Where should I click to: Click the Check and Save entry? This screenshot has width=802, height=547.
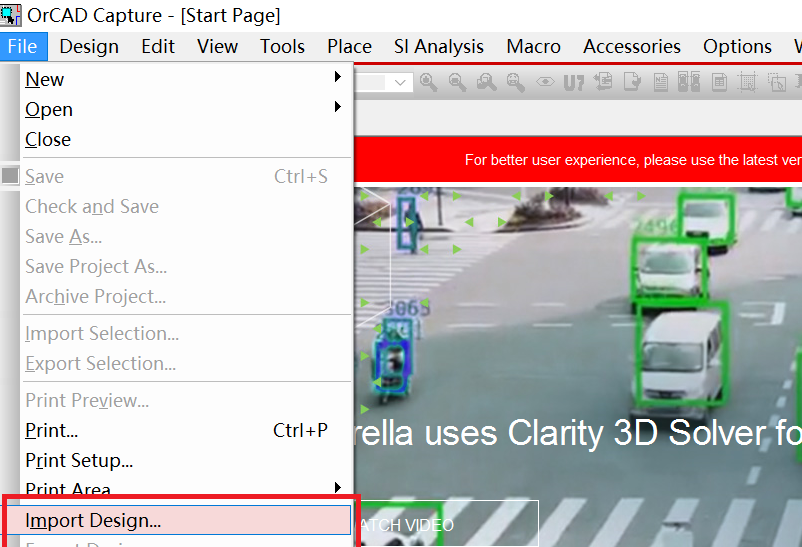pos(187,206)
